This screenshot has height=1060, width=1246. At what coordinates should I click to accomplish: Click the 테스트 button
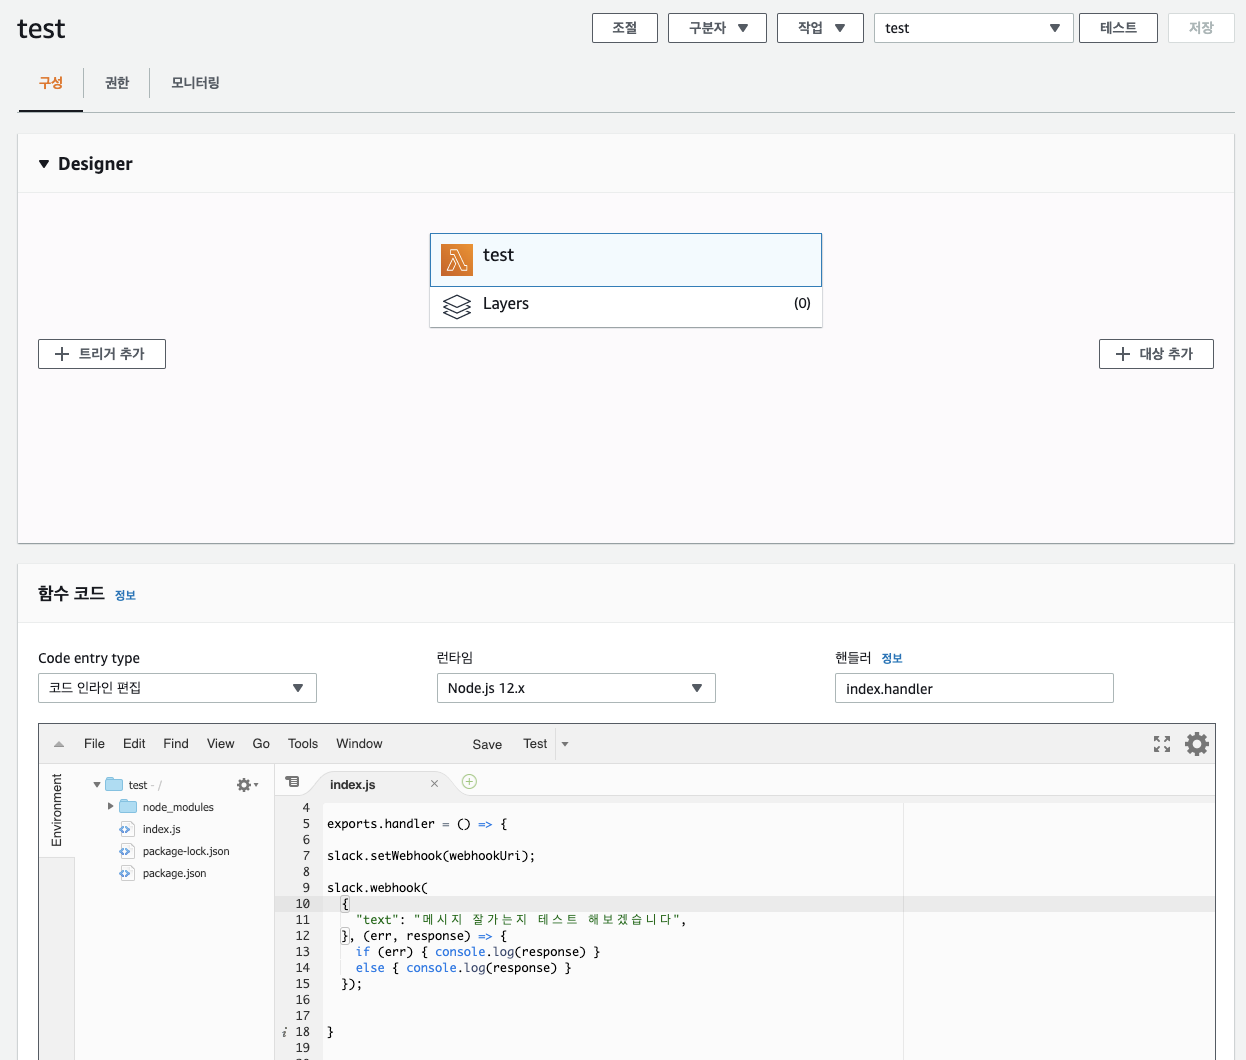pos(1118,28)
